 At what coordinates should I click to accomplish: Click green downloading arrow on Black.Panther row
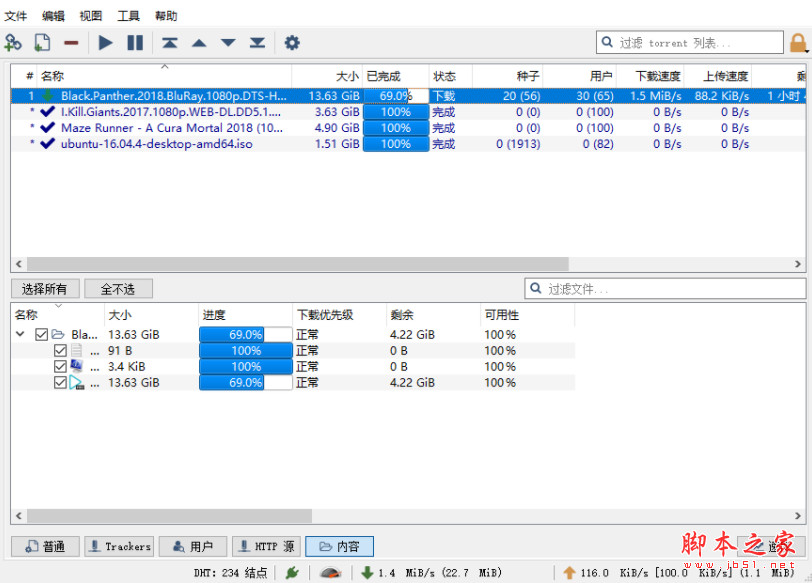[x=48, y=96]
